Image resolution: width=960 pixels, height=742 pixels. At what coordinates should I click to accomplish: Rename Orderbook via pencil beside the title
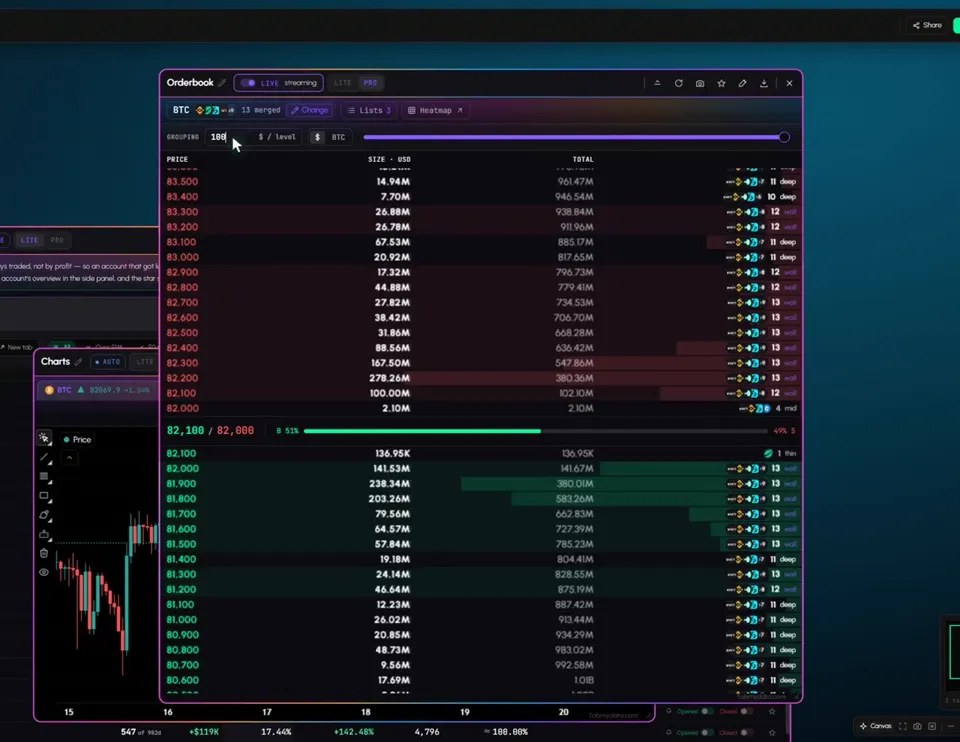click(222, 83)
